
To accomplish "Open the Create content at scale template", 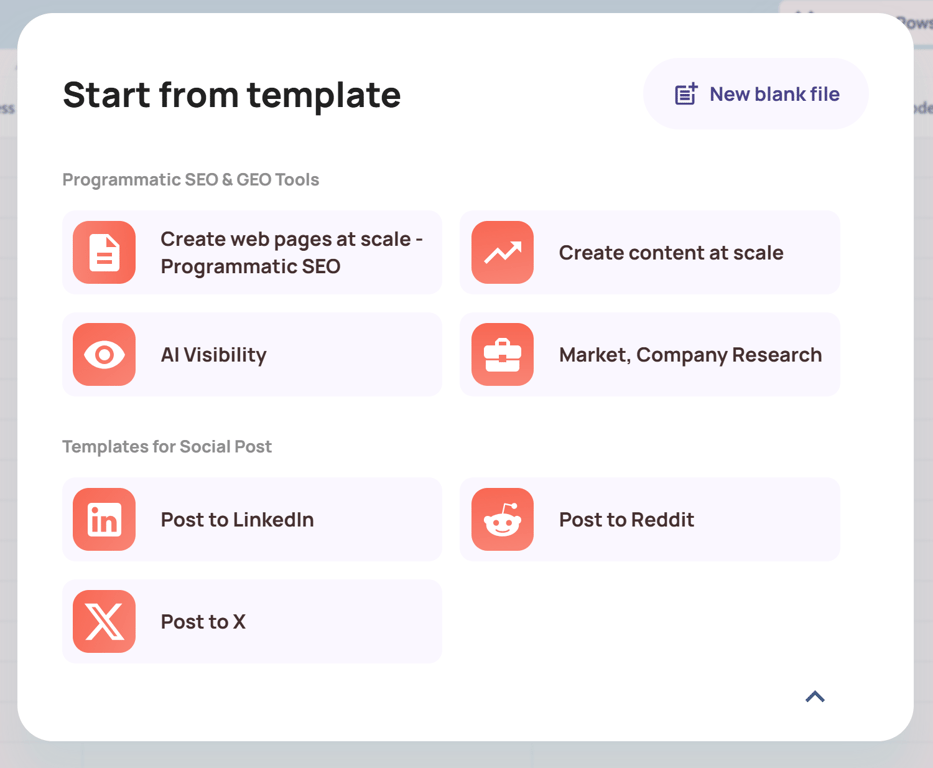I will 670,253.
